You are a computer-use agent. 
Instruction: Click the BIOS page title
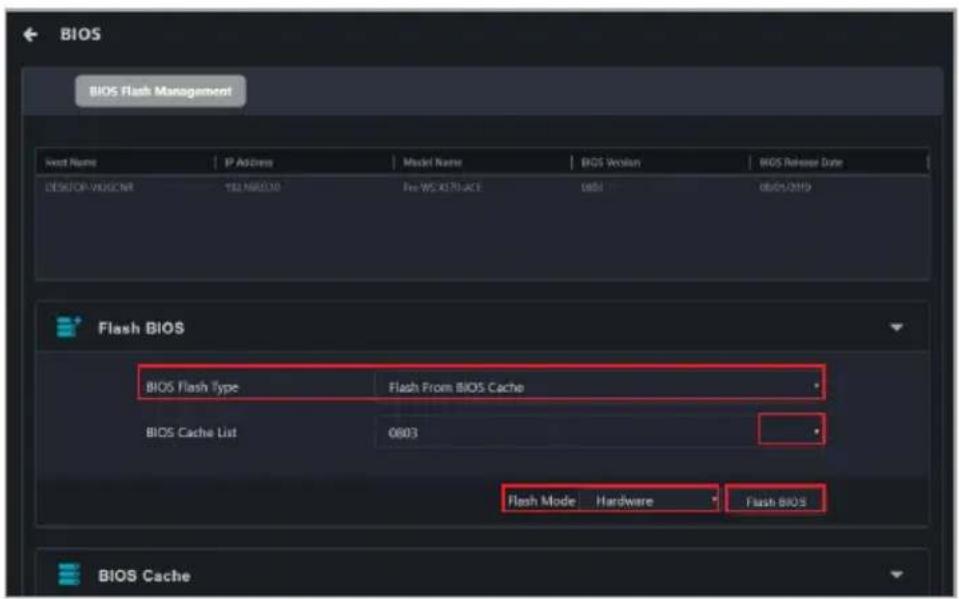tap(80, 34)
